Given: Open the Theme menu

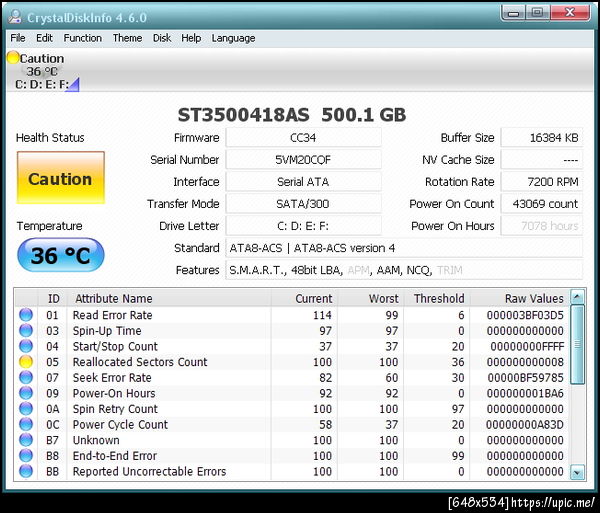Looking at the screenshot, I should pos(127,38).
